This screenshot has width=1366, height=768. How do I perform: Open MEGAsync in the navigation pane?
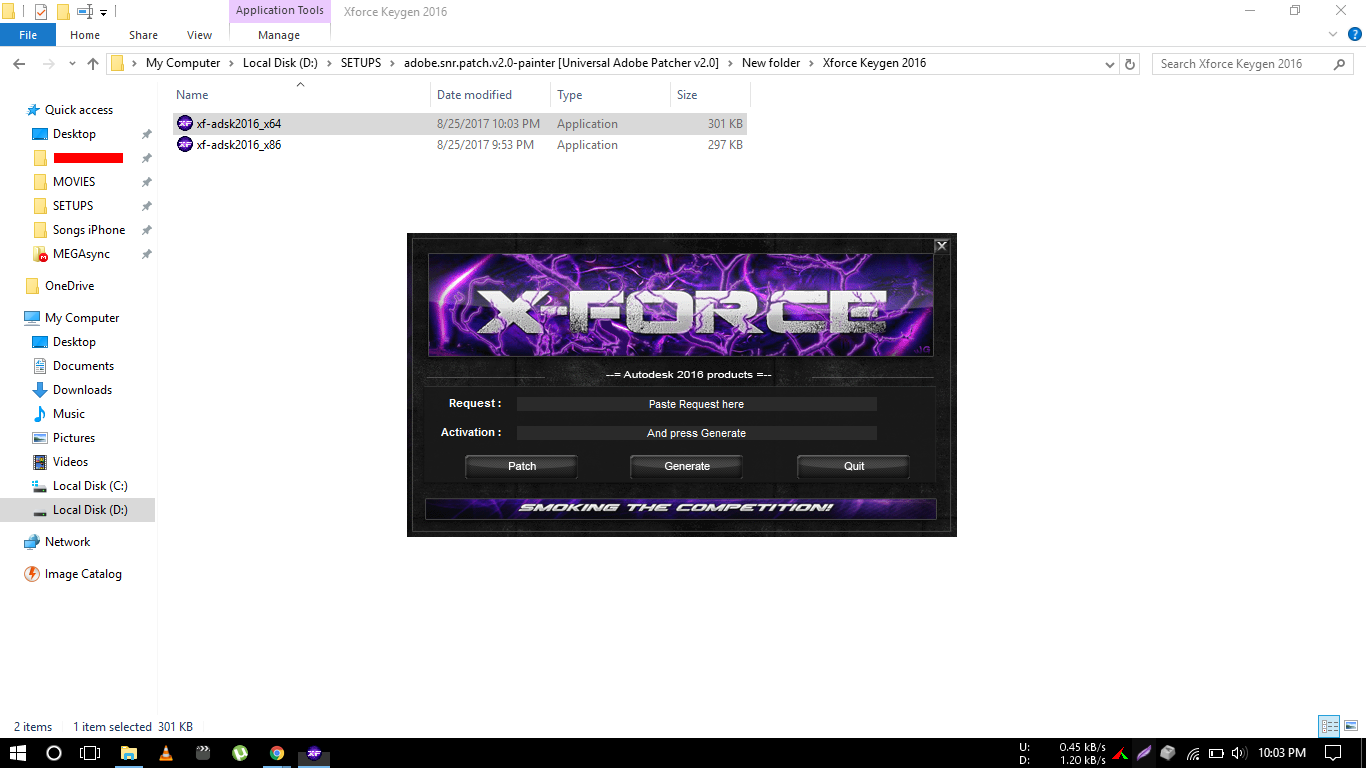[81, 254]
